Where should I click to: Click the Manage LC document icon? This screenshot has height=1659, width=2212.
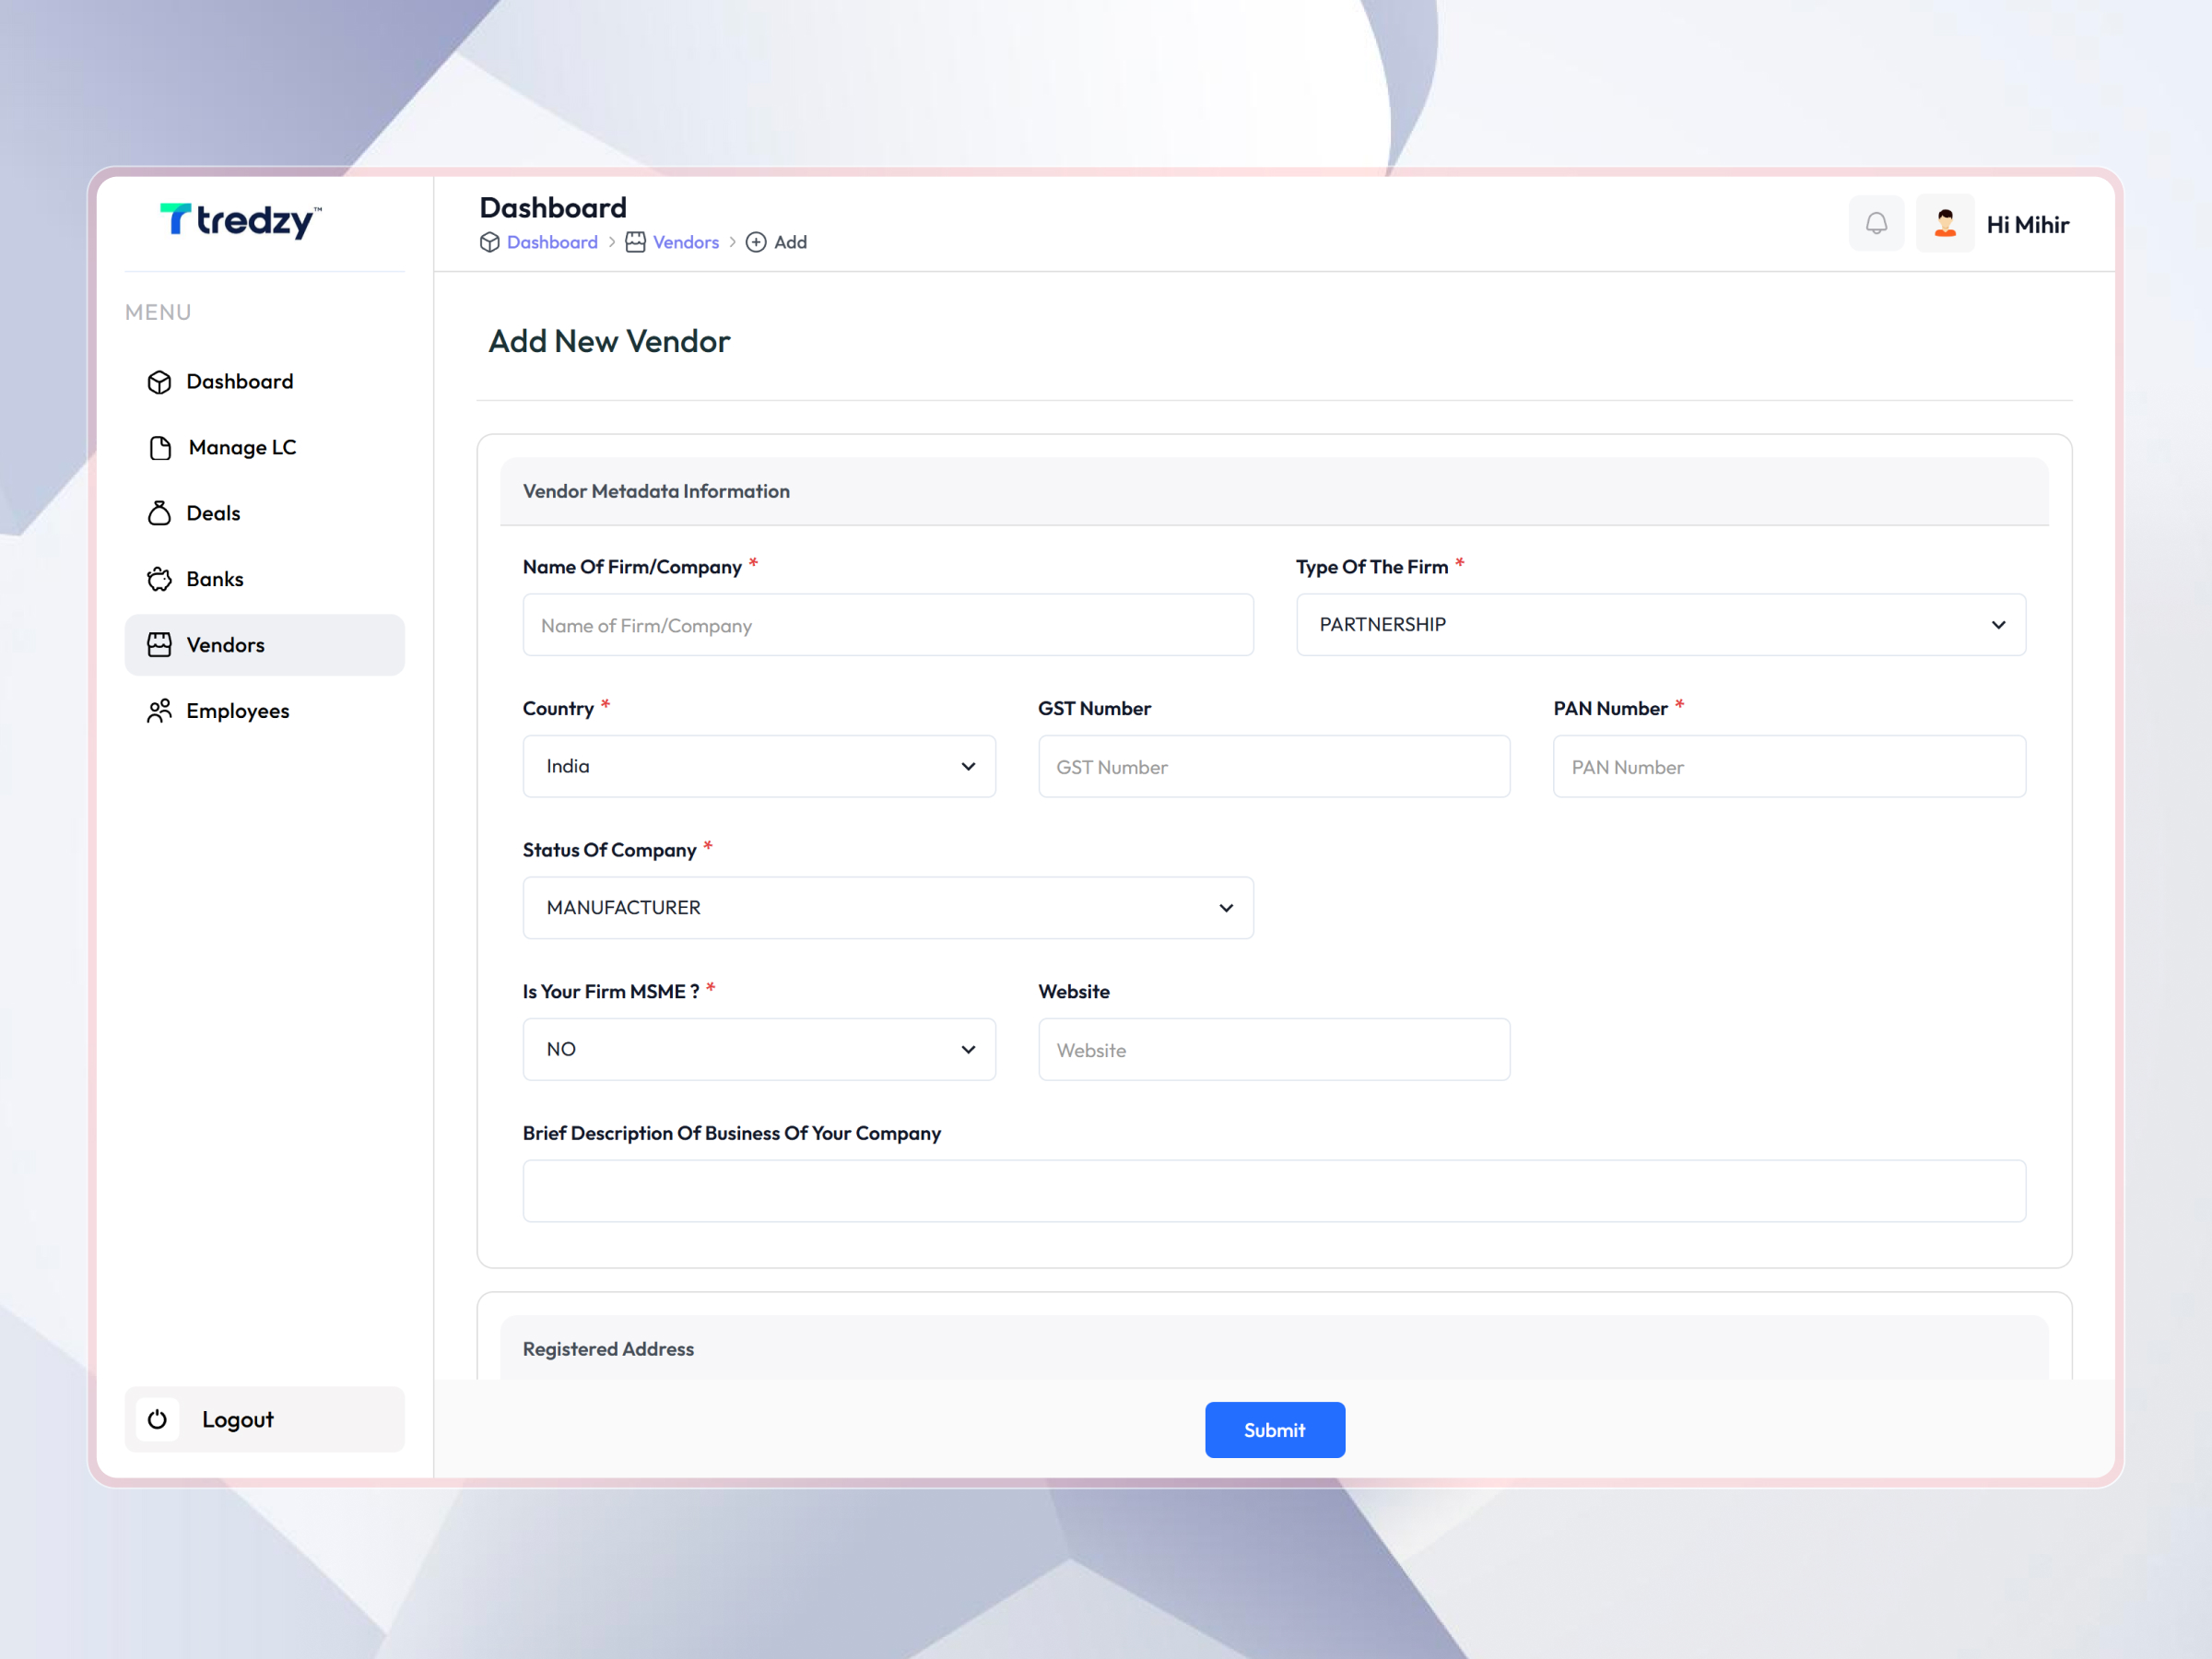[x=160, y=447]
